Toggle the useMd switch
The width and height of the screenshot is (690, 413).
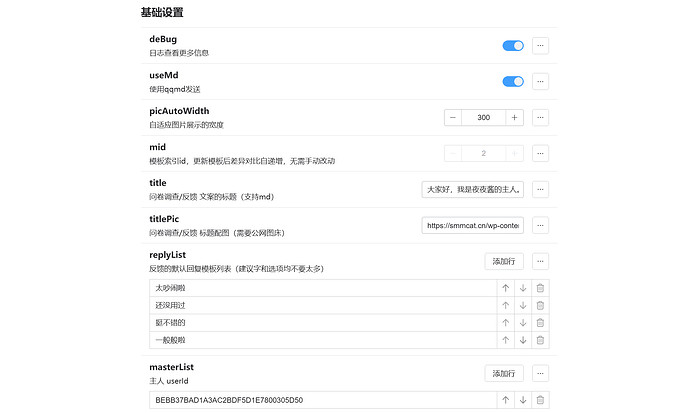[513, 81]
